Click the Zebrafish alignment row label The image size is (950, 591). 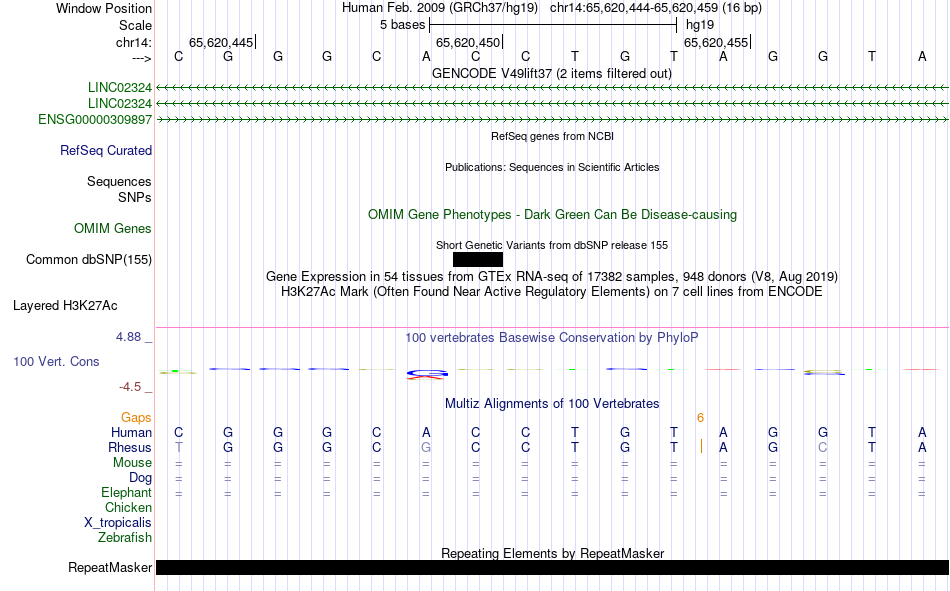click(125, 538)
